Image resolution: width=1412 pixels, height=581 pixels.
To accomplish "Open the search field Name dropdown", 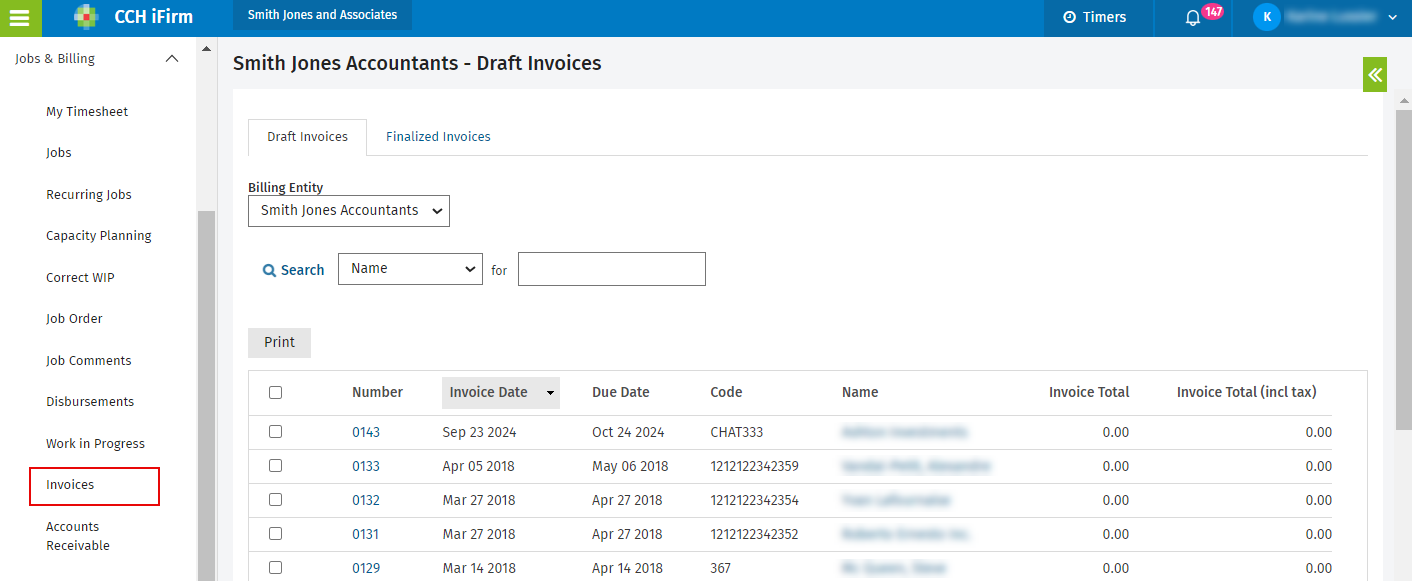I will click(410, 269).
